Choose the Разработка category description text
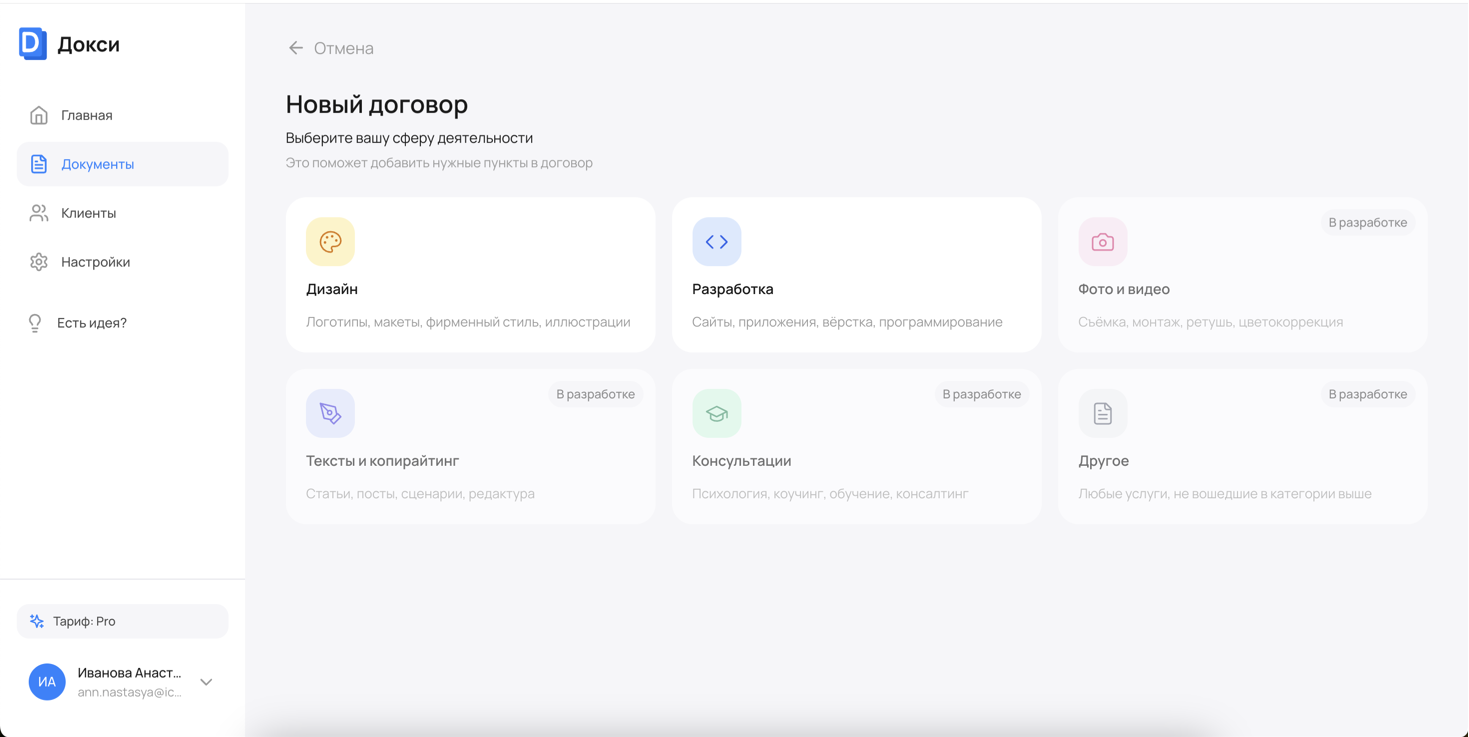This screenshot has width=1469, height=737. point(847,322)
